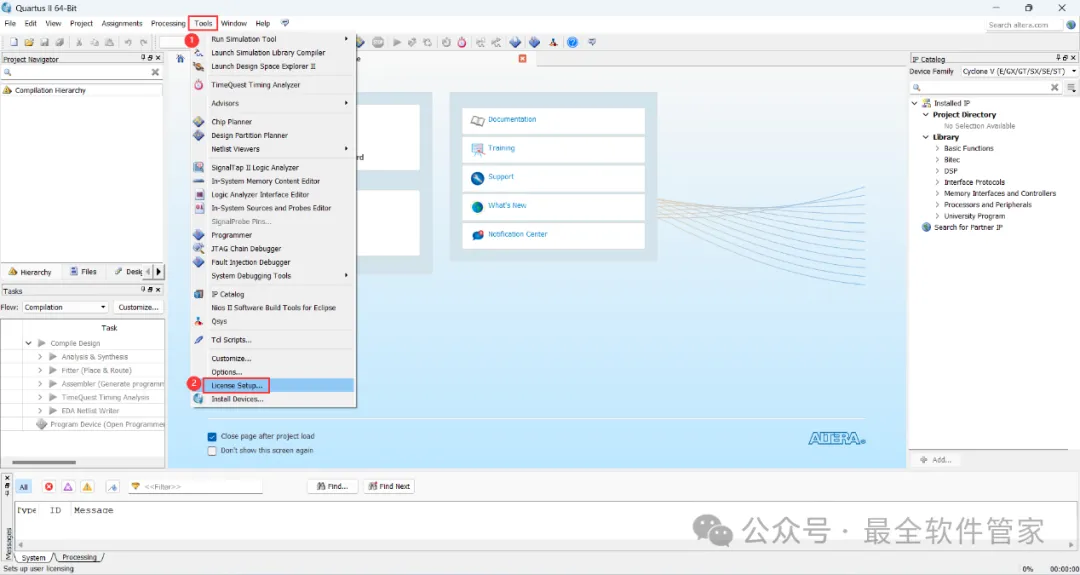Click the web globe icon beside Search altera.com
1080x575 pixels.
1070,25
